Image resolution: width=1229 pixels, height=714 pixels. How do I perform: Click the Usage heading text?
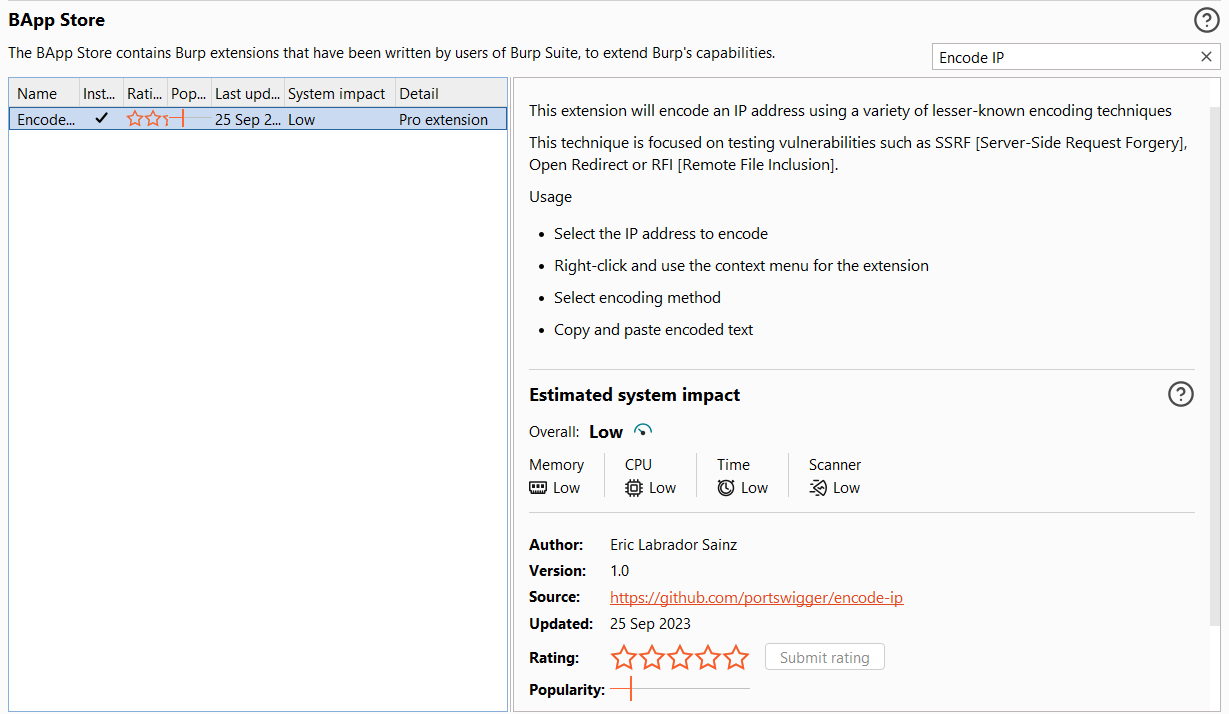(x=550, y=197)
